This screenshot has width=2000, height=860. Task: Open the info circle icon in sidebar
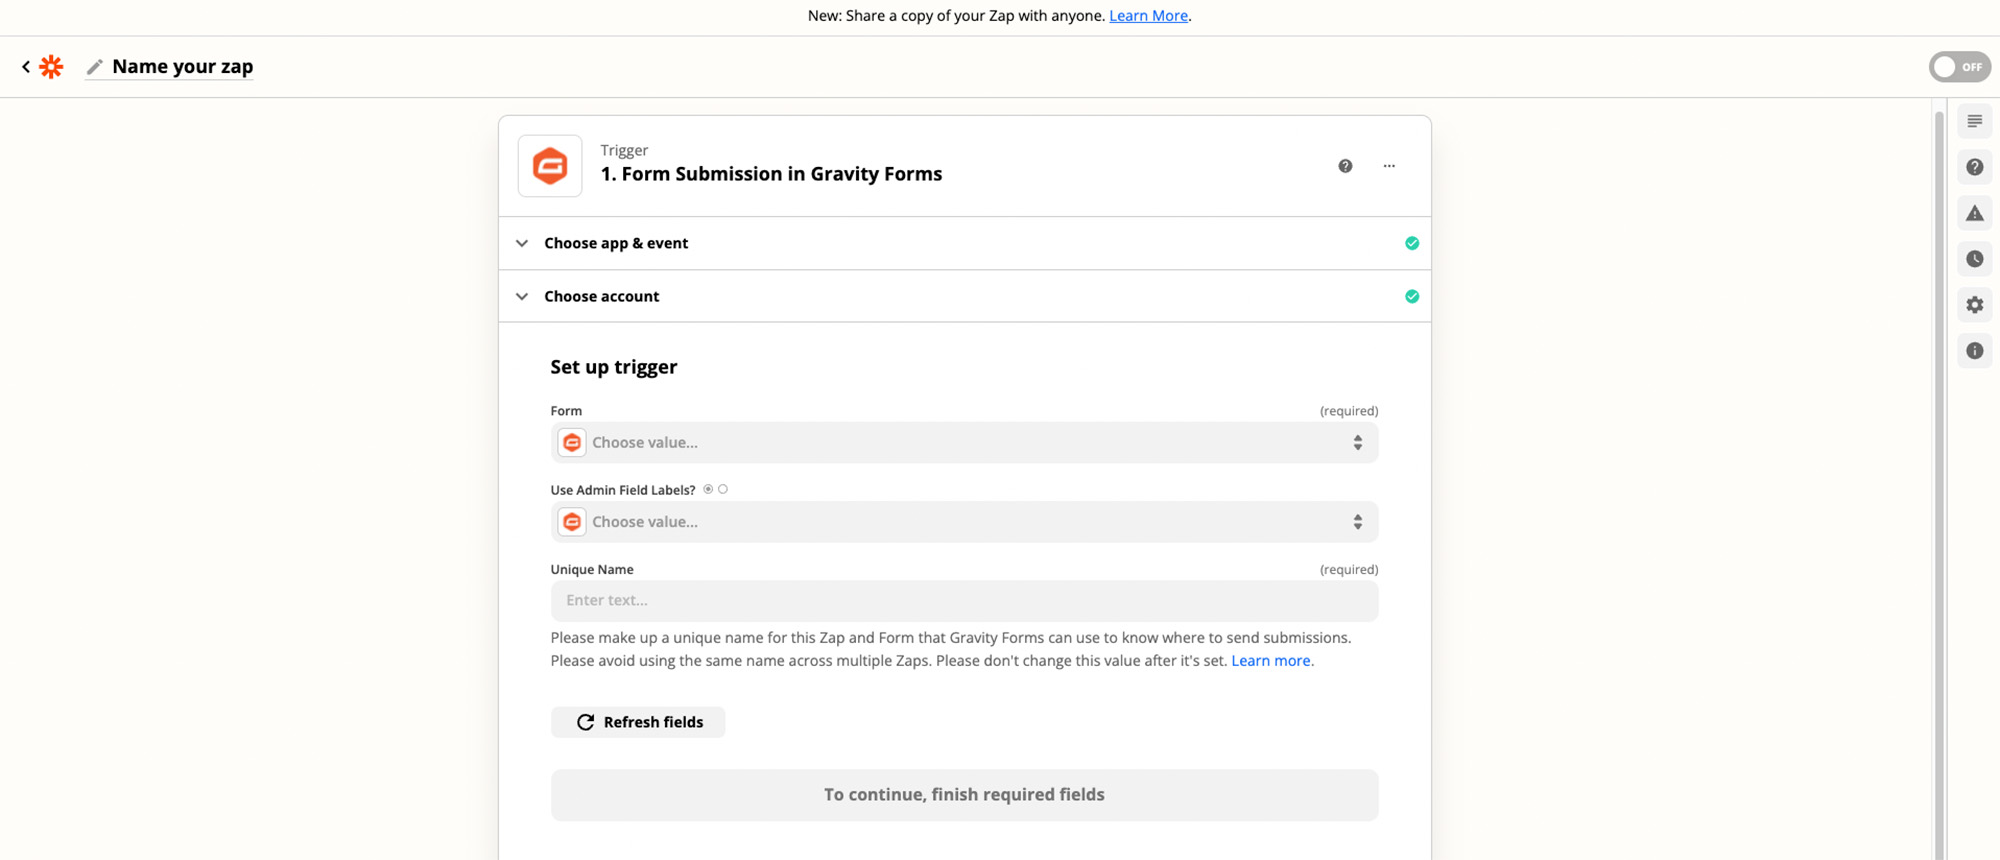click(1975, 351)
